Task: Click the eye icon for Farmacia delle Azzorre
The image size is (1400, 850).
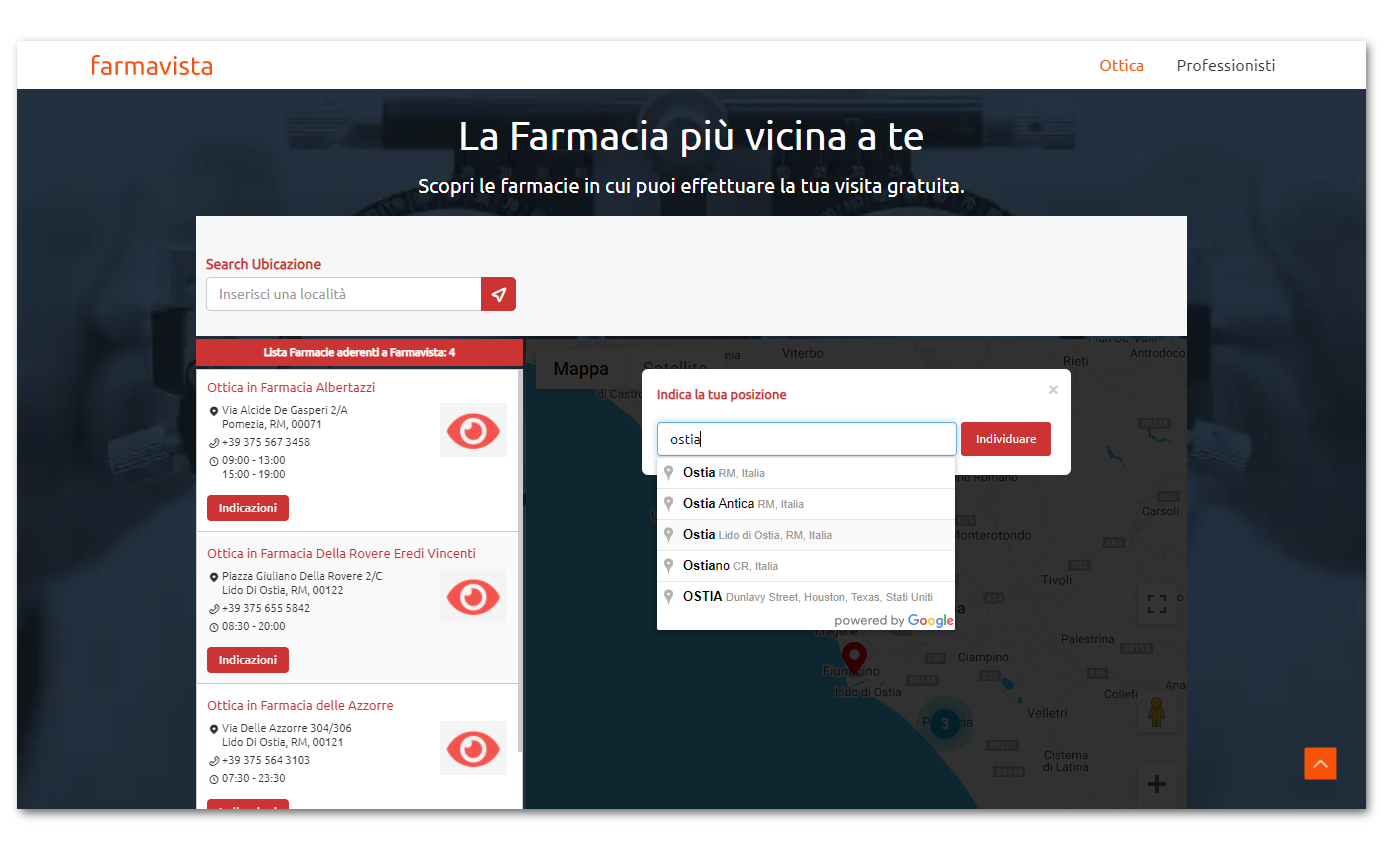Action: coord(473,748)
